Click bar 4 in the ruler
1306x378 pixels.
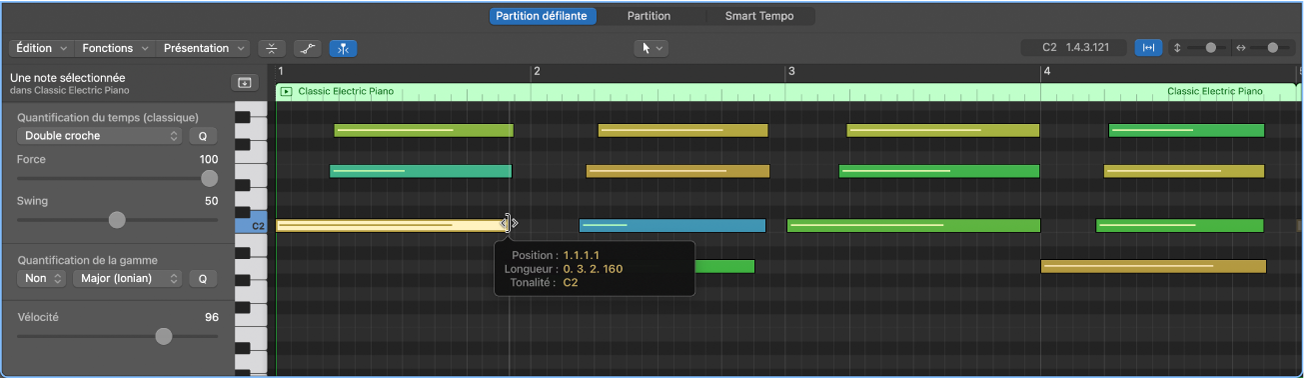pyautogui.click(x=1046, y=72)
